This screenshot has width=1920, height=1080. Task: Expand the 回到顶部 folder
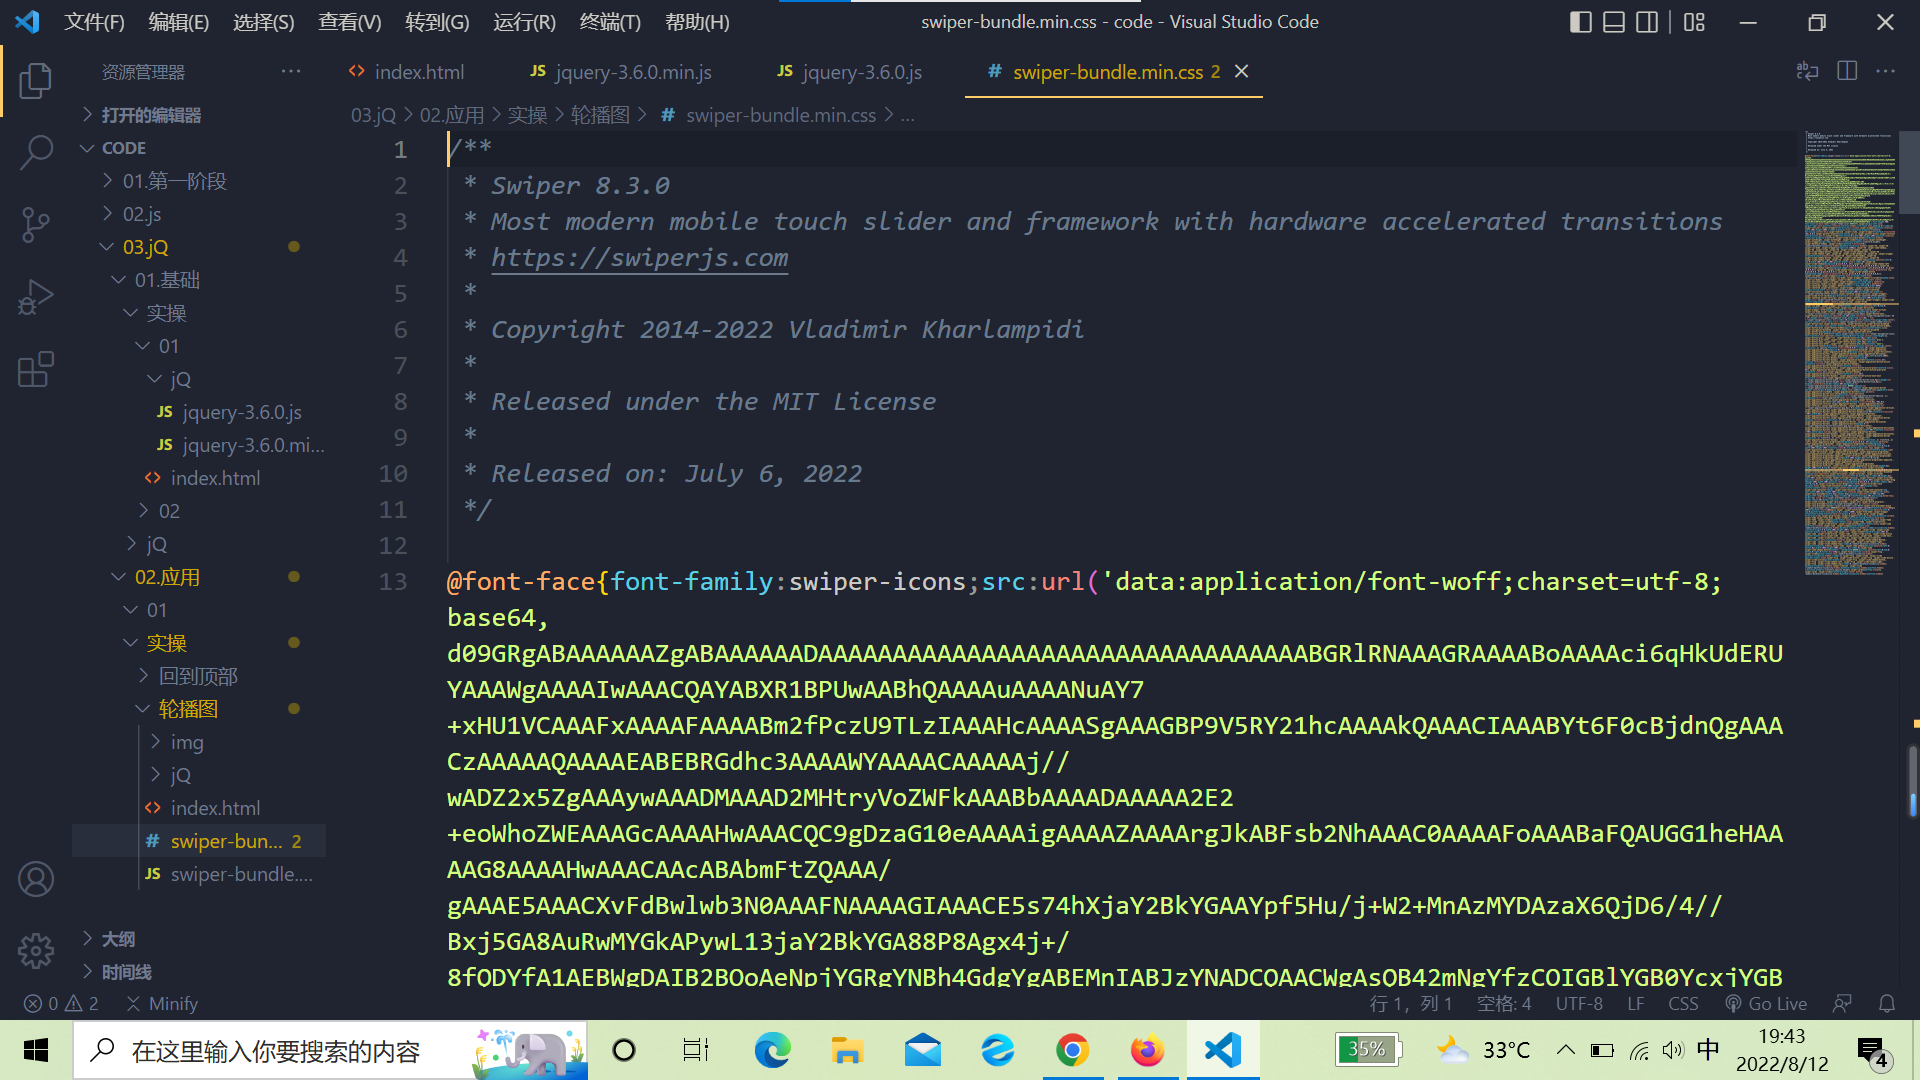click(198, 676)
